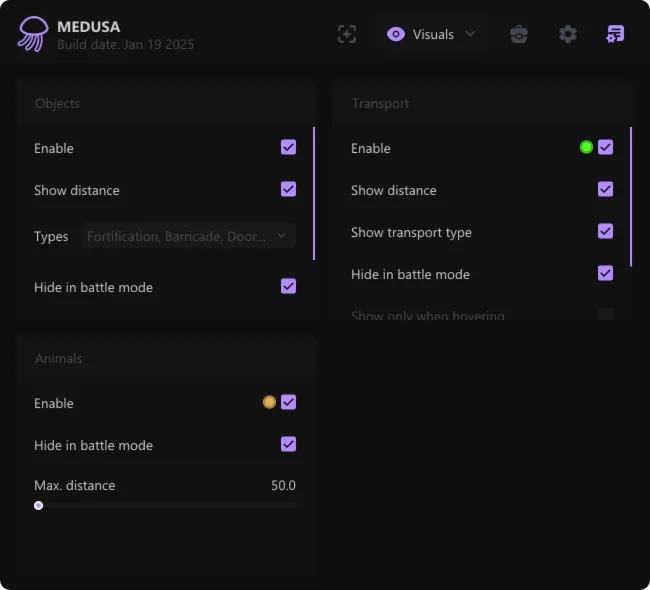Pick the orange Animals color swatch
The image size is (650, 590).
(x=269, y=402)
